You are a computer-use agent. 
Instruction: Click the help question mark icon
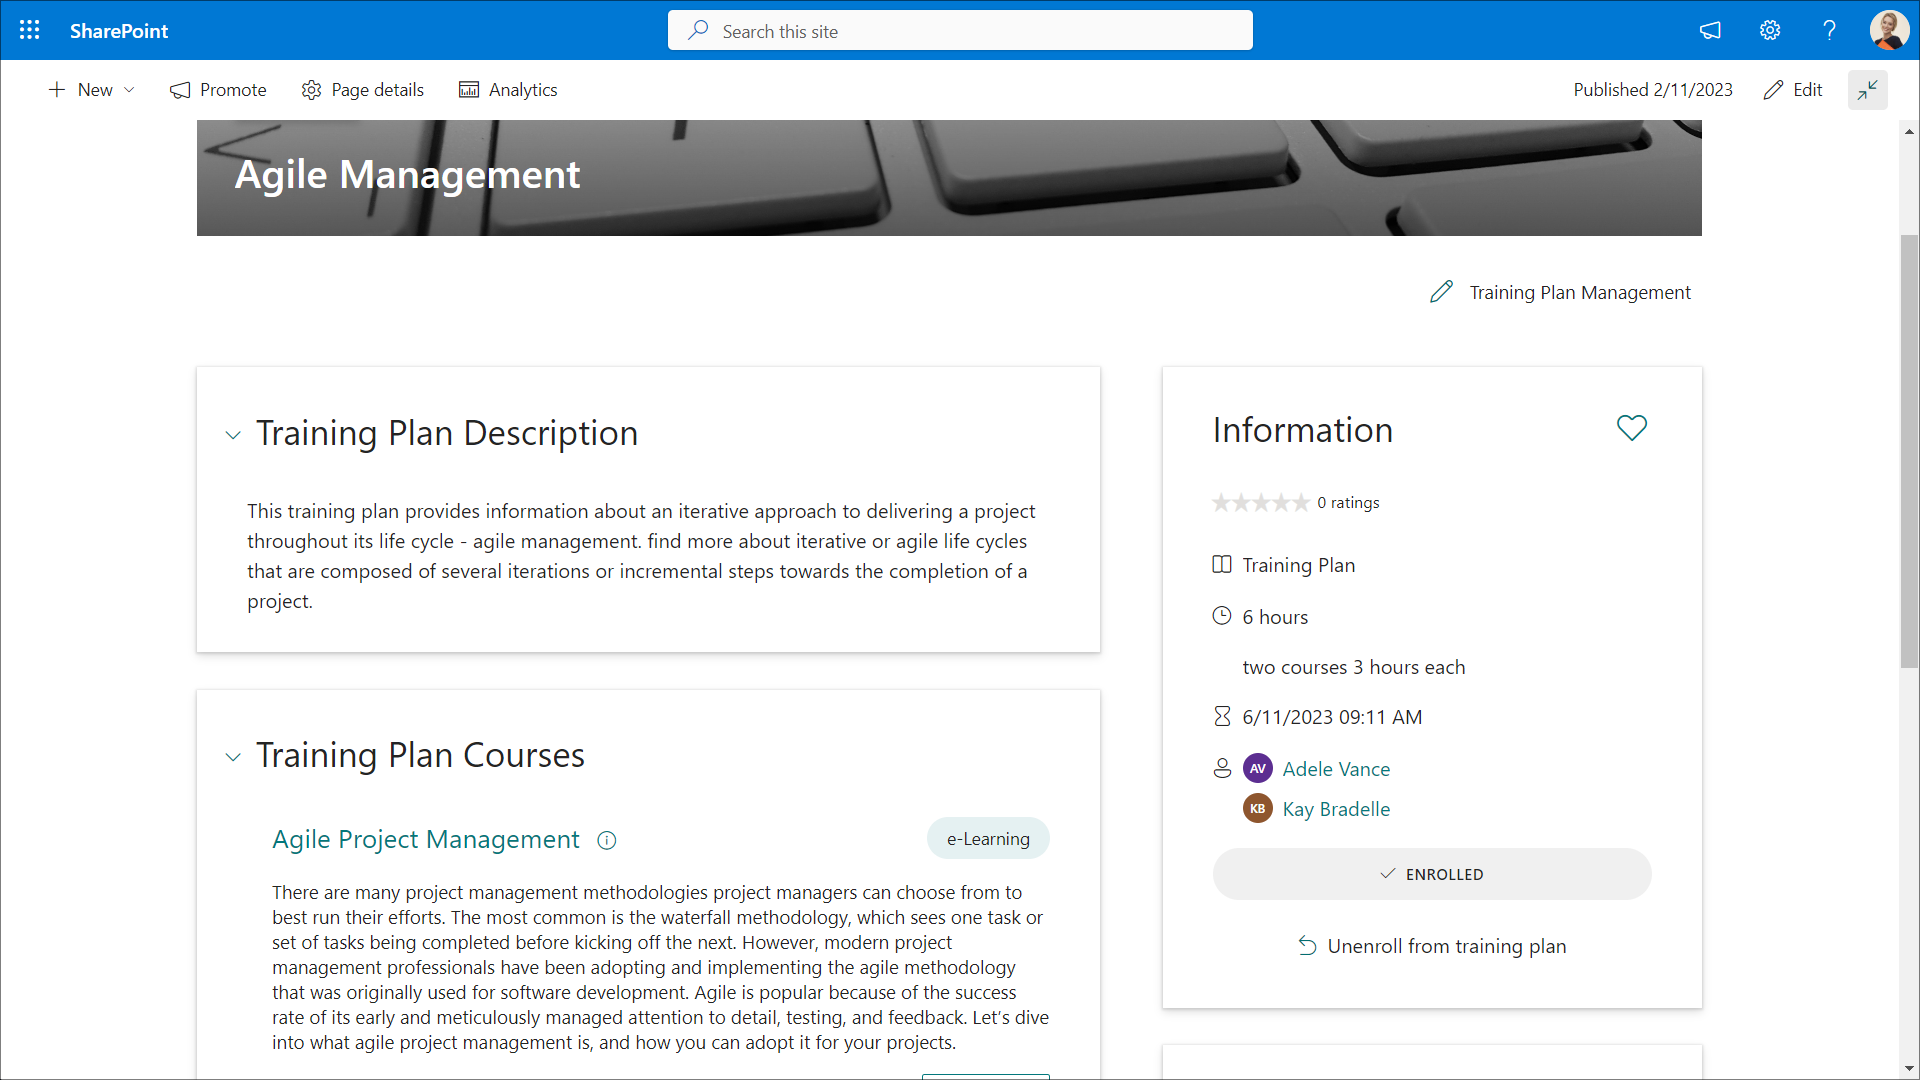(x=1829, y=30)
